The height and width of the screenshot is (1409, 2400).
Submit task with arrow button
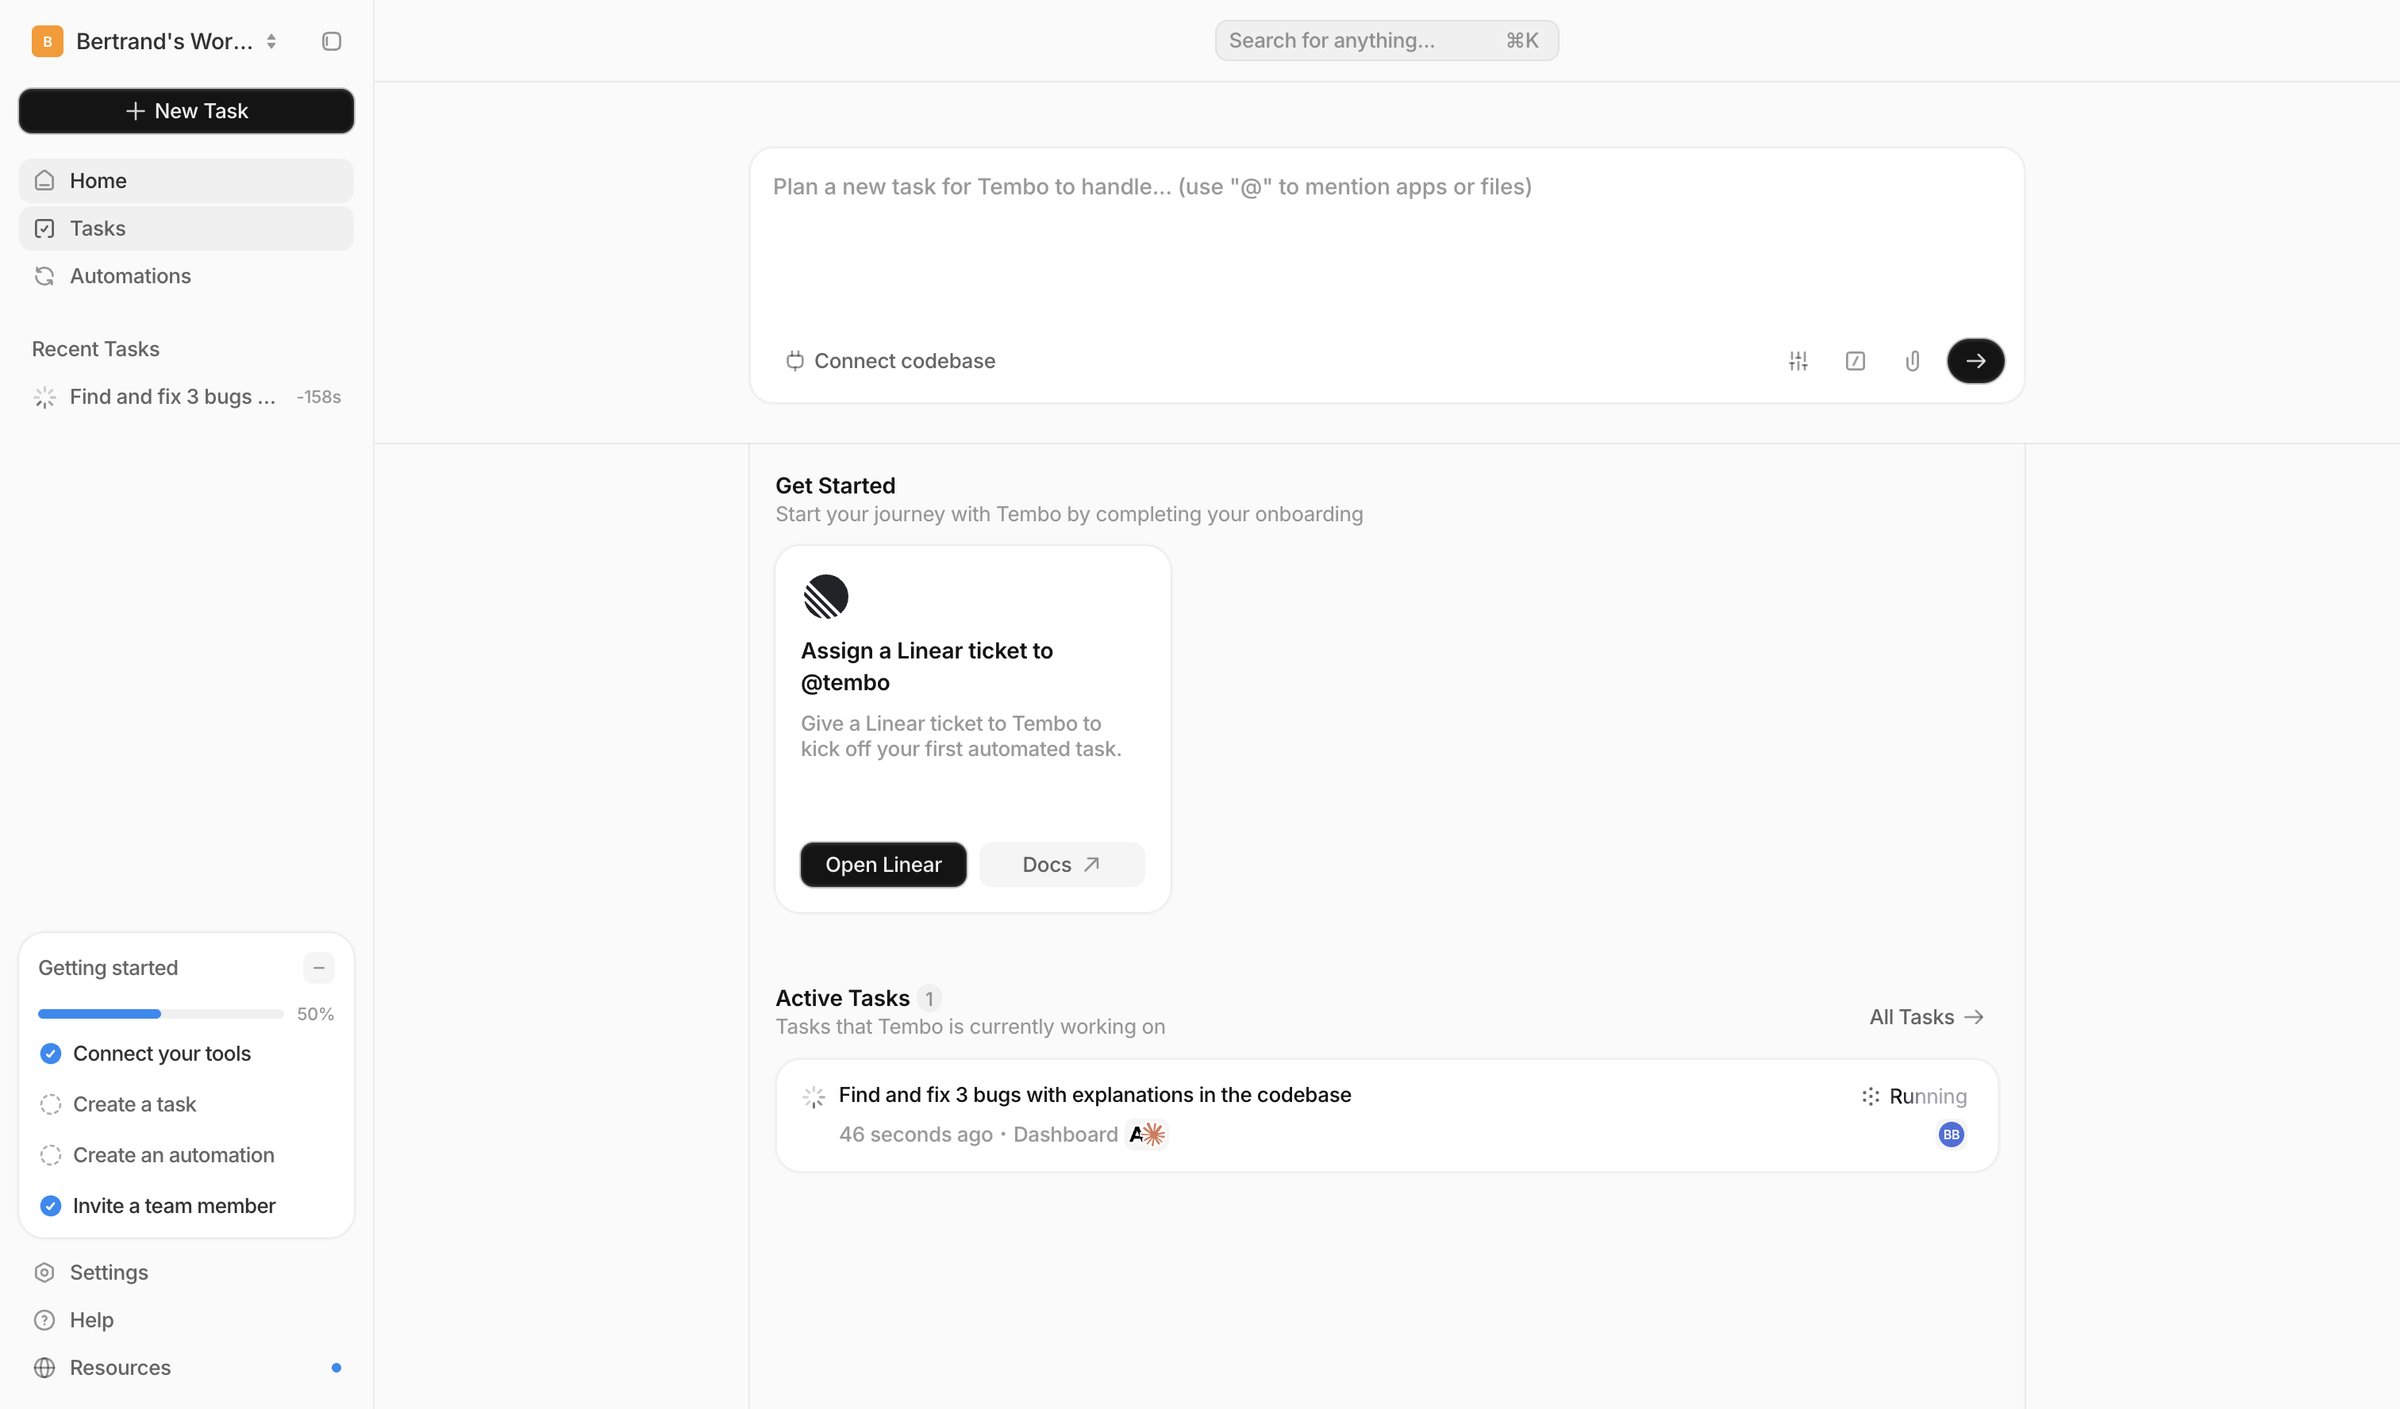point(1975,361)
